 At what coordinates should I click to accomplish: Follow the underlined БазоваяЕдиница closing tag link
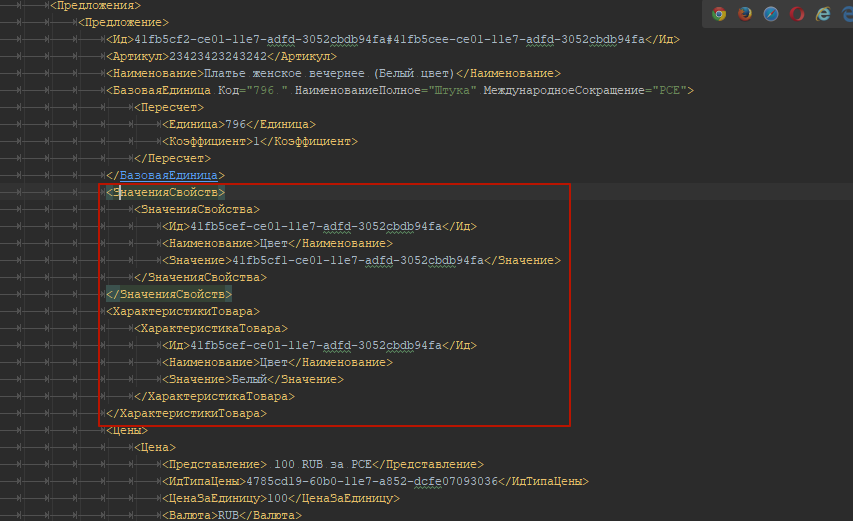(x=168, y=175)
